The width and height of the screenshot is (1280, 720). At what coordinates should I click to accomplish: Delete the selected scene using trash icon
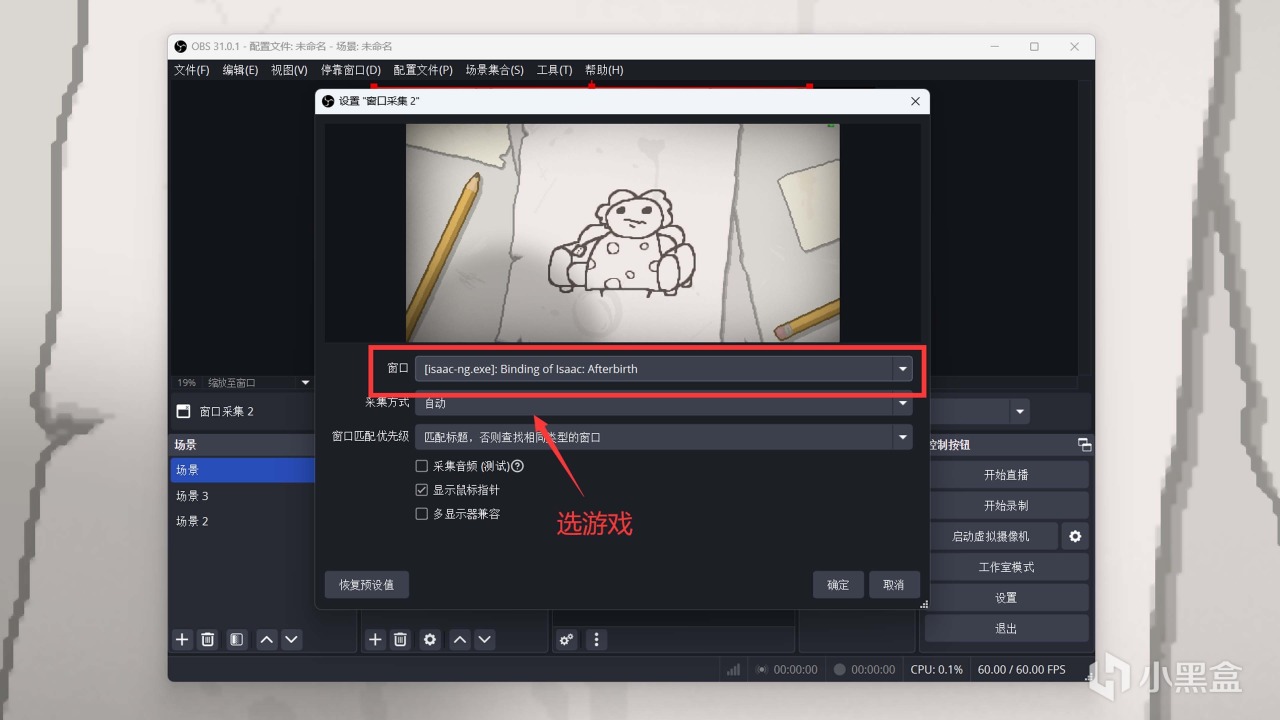(208, 639)
